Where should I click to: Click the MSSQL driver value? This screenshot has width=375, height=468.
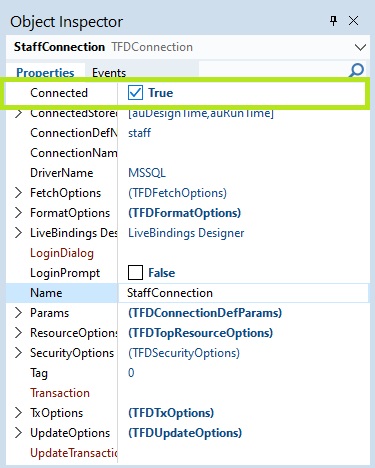tap(147, 173)
